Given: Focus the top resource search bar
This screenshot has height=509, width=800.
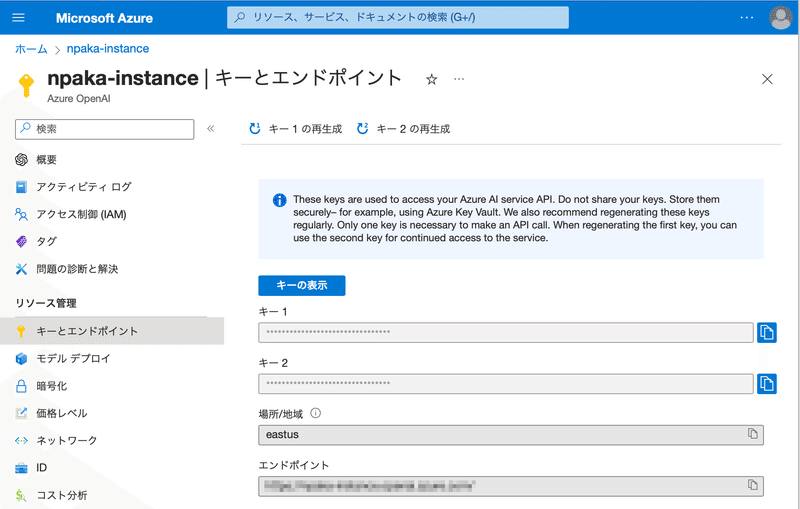Looking at the screenshot, I should (397, 17).
